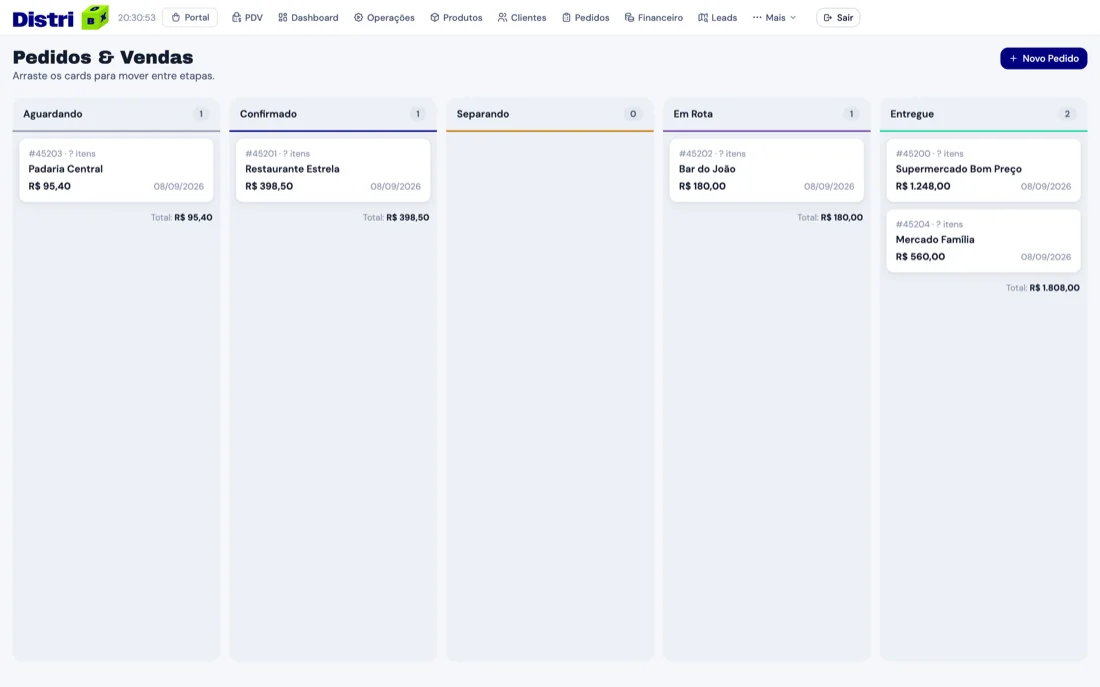This screenshot has height=687, width=1100.
Task: Open the Financeiro section
Action: (654, 18)
